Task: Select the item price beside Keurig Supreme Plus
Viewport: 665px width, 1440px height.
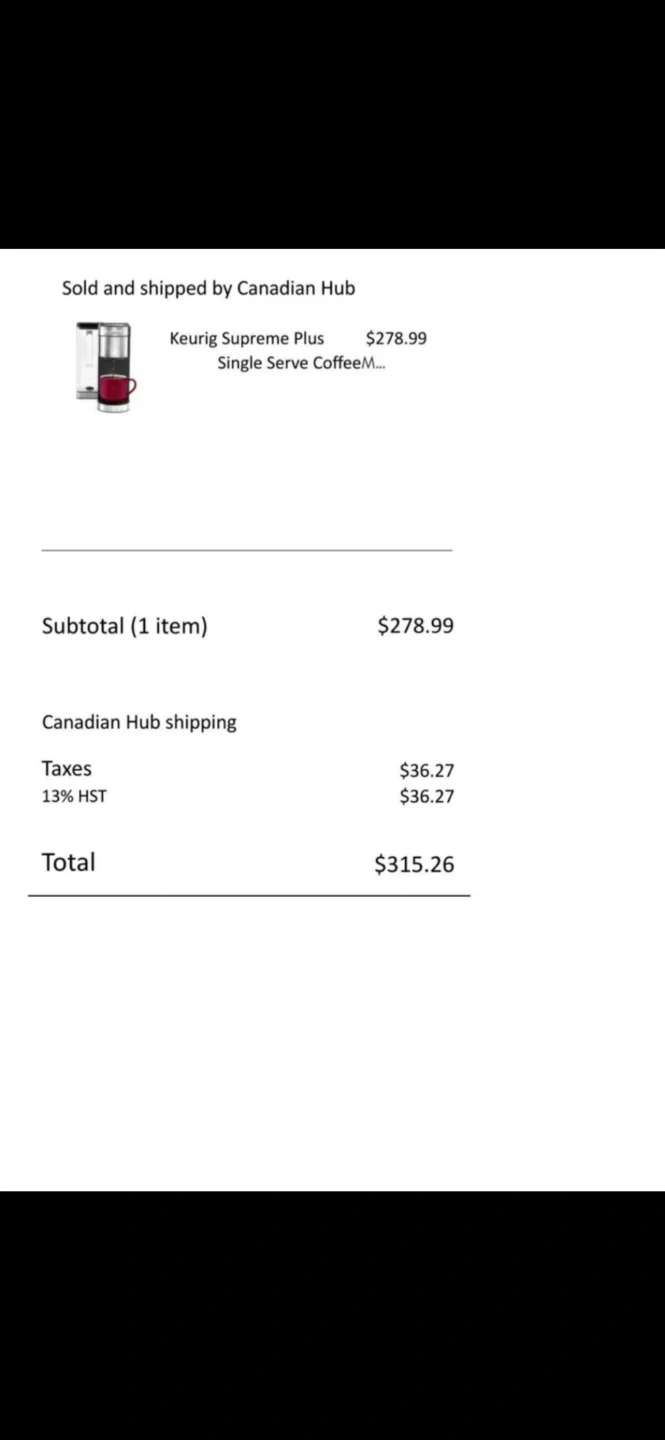Action: click(396, 338)
